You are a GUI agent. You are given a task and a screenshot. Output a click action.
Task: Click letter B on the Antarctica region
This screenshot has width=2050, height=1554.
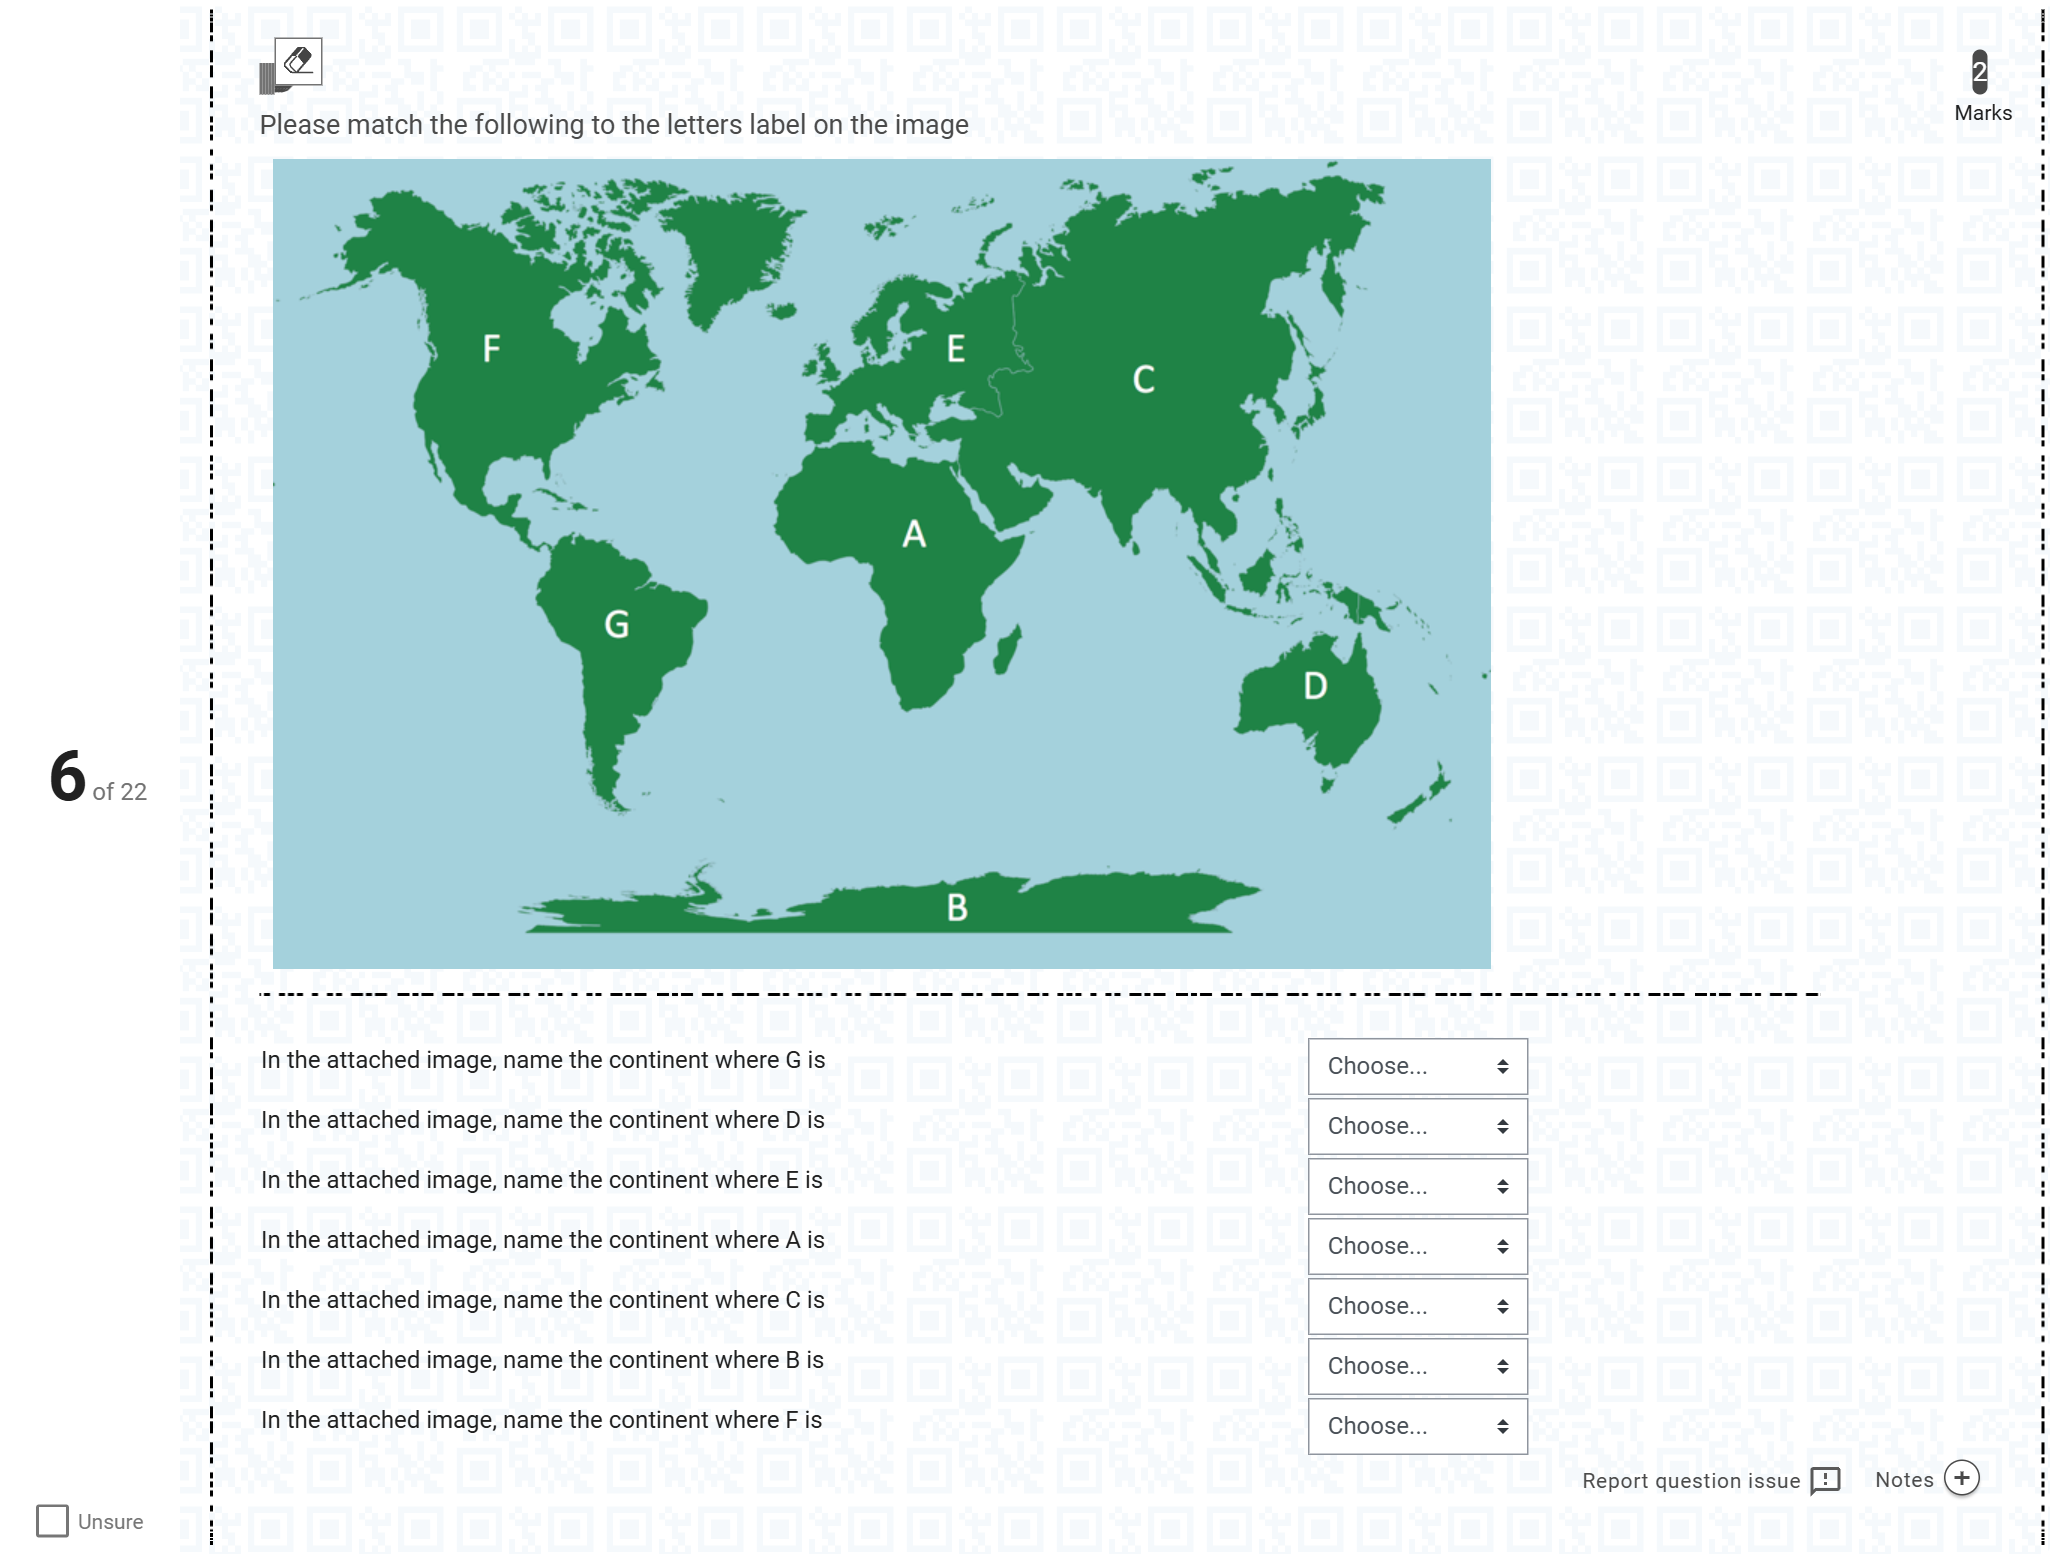point(957,907)
